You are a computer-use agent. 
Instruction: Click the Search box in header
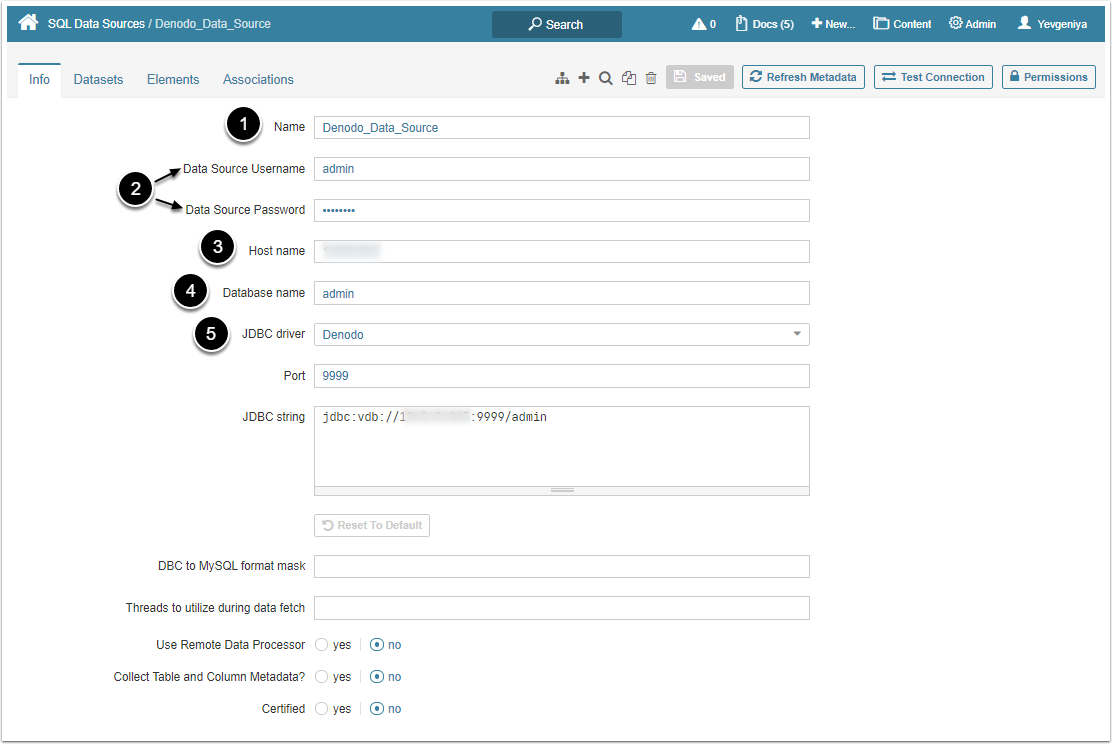tap(557, 24)
